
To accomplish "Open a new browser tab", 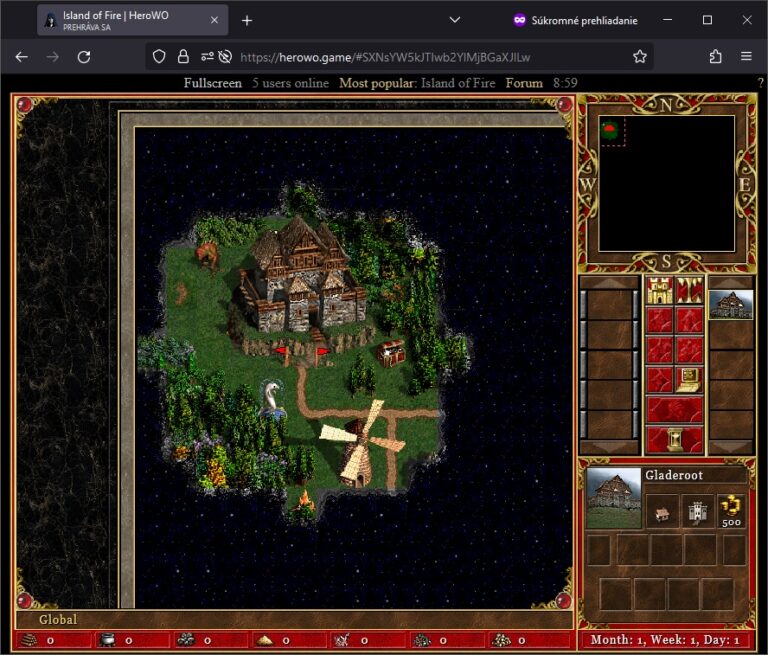I will click(x=247, y=20).
